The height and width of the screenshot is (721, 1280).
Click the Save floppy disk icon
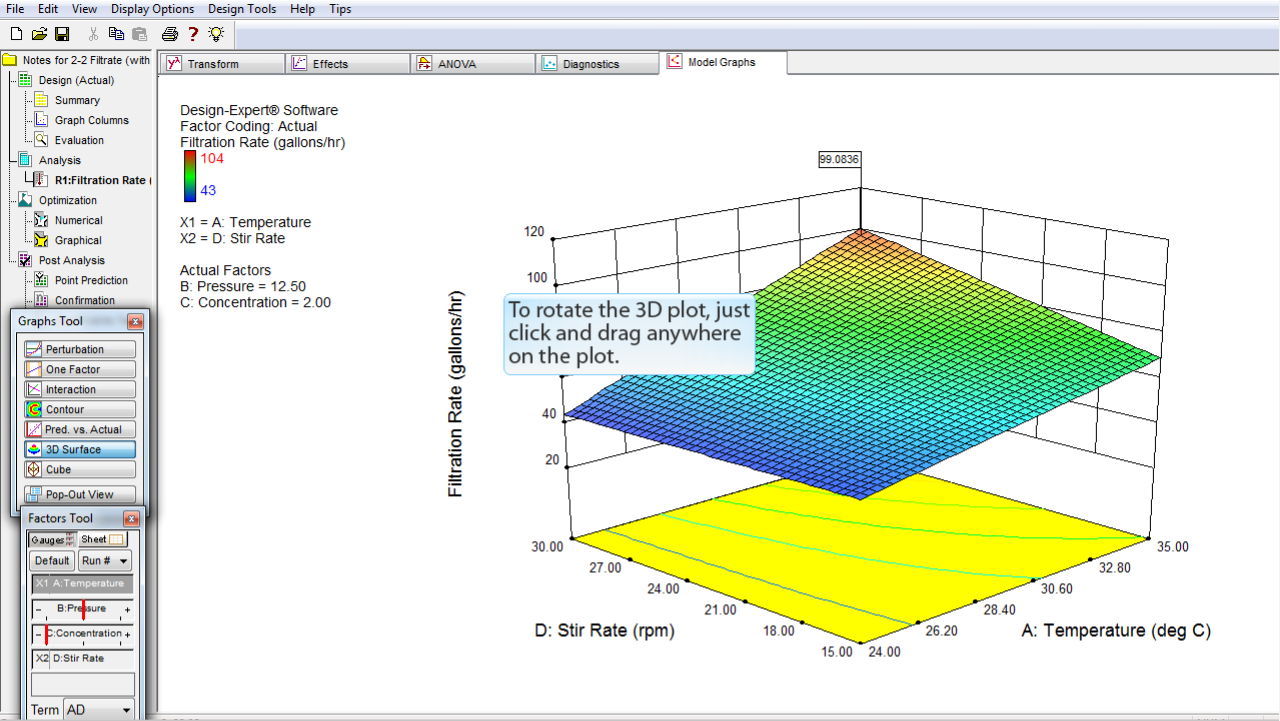pos(62,34)
